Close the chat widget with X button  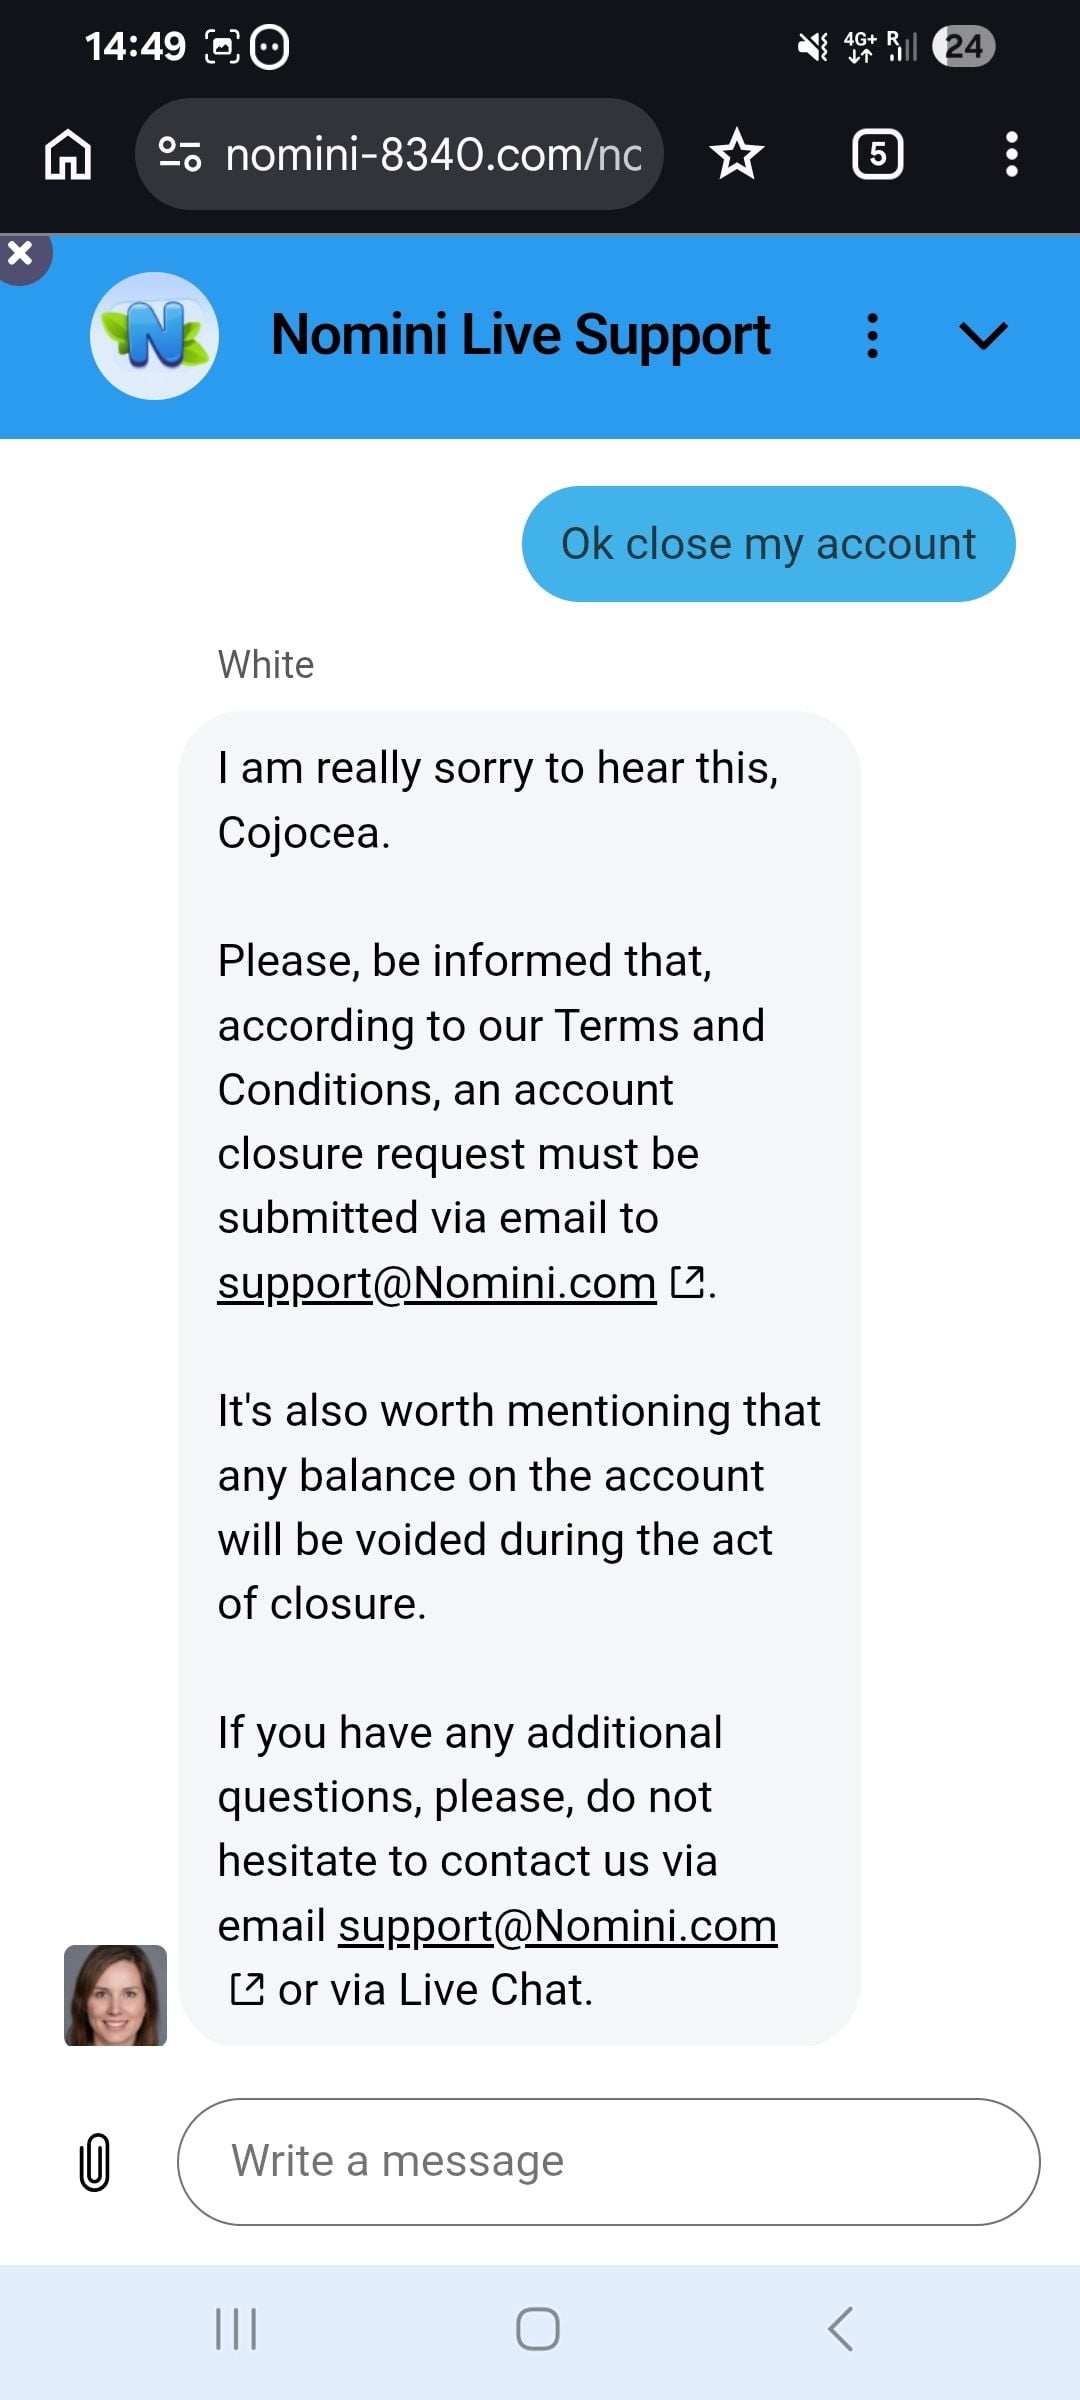coord(21,255)
